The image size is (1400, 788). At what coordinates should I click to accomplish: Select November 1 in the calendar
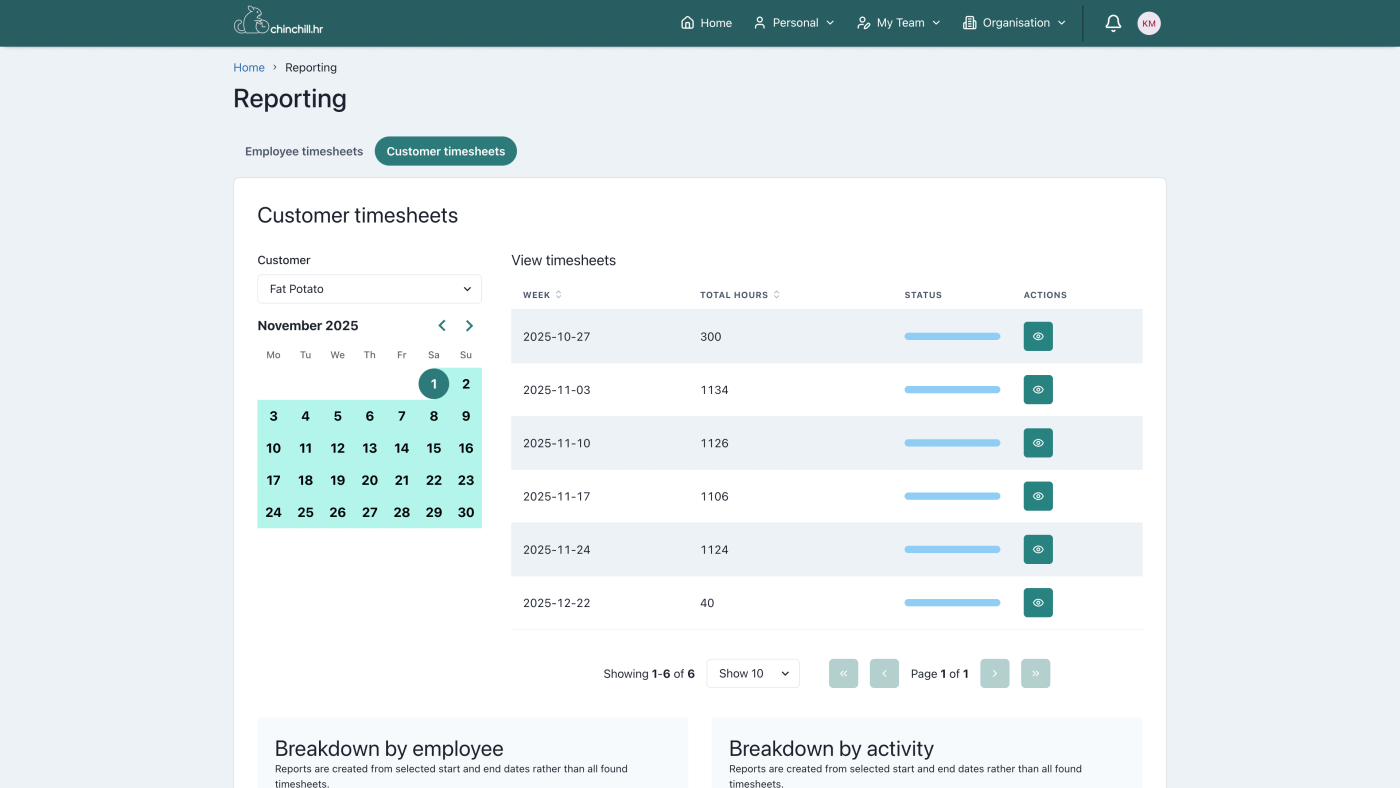pyautogui.click(x=434, y=384)
